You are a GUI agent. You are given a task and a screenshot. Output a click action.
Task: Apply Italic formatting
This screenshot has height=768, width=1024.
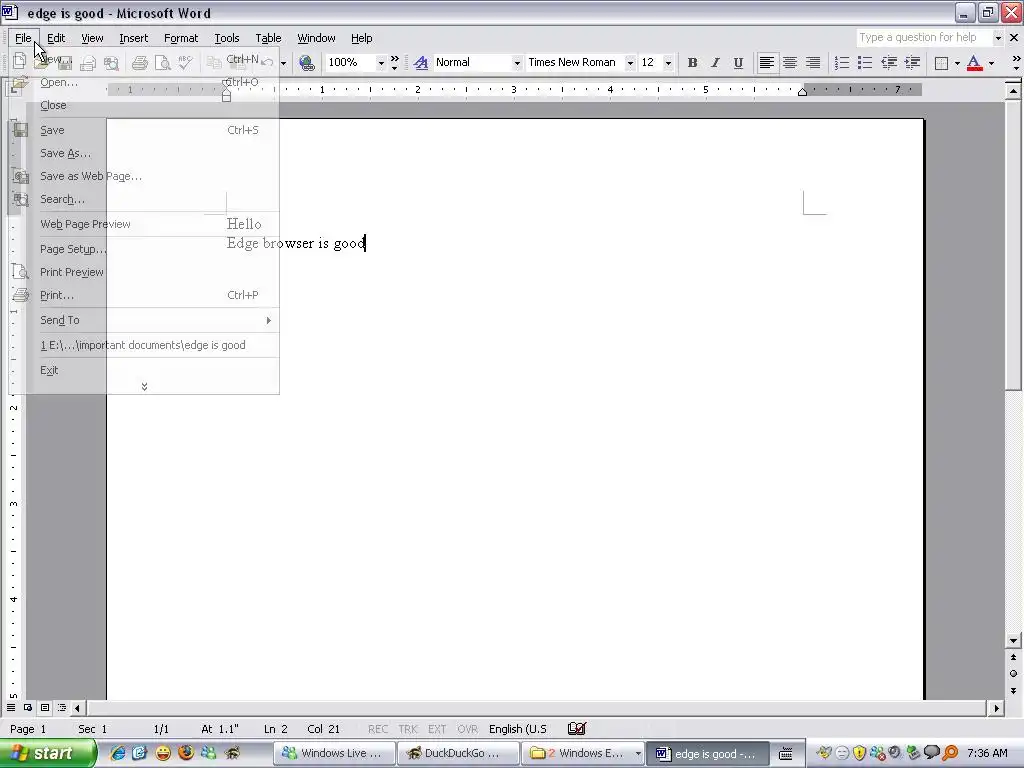[x=715, y=63]
